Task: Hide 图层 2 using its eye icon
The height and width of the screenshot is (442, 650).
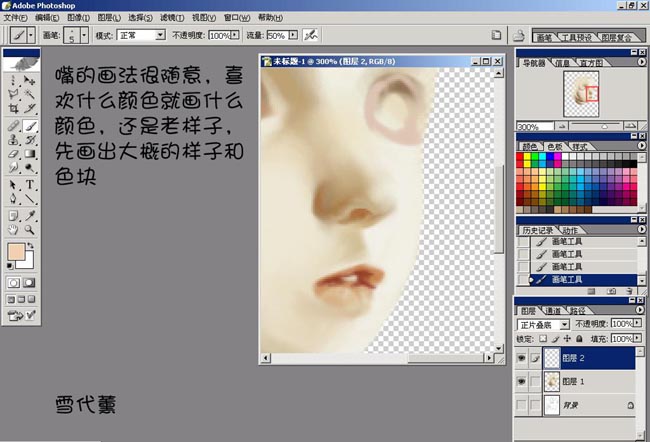Action: pos(523,355)
